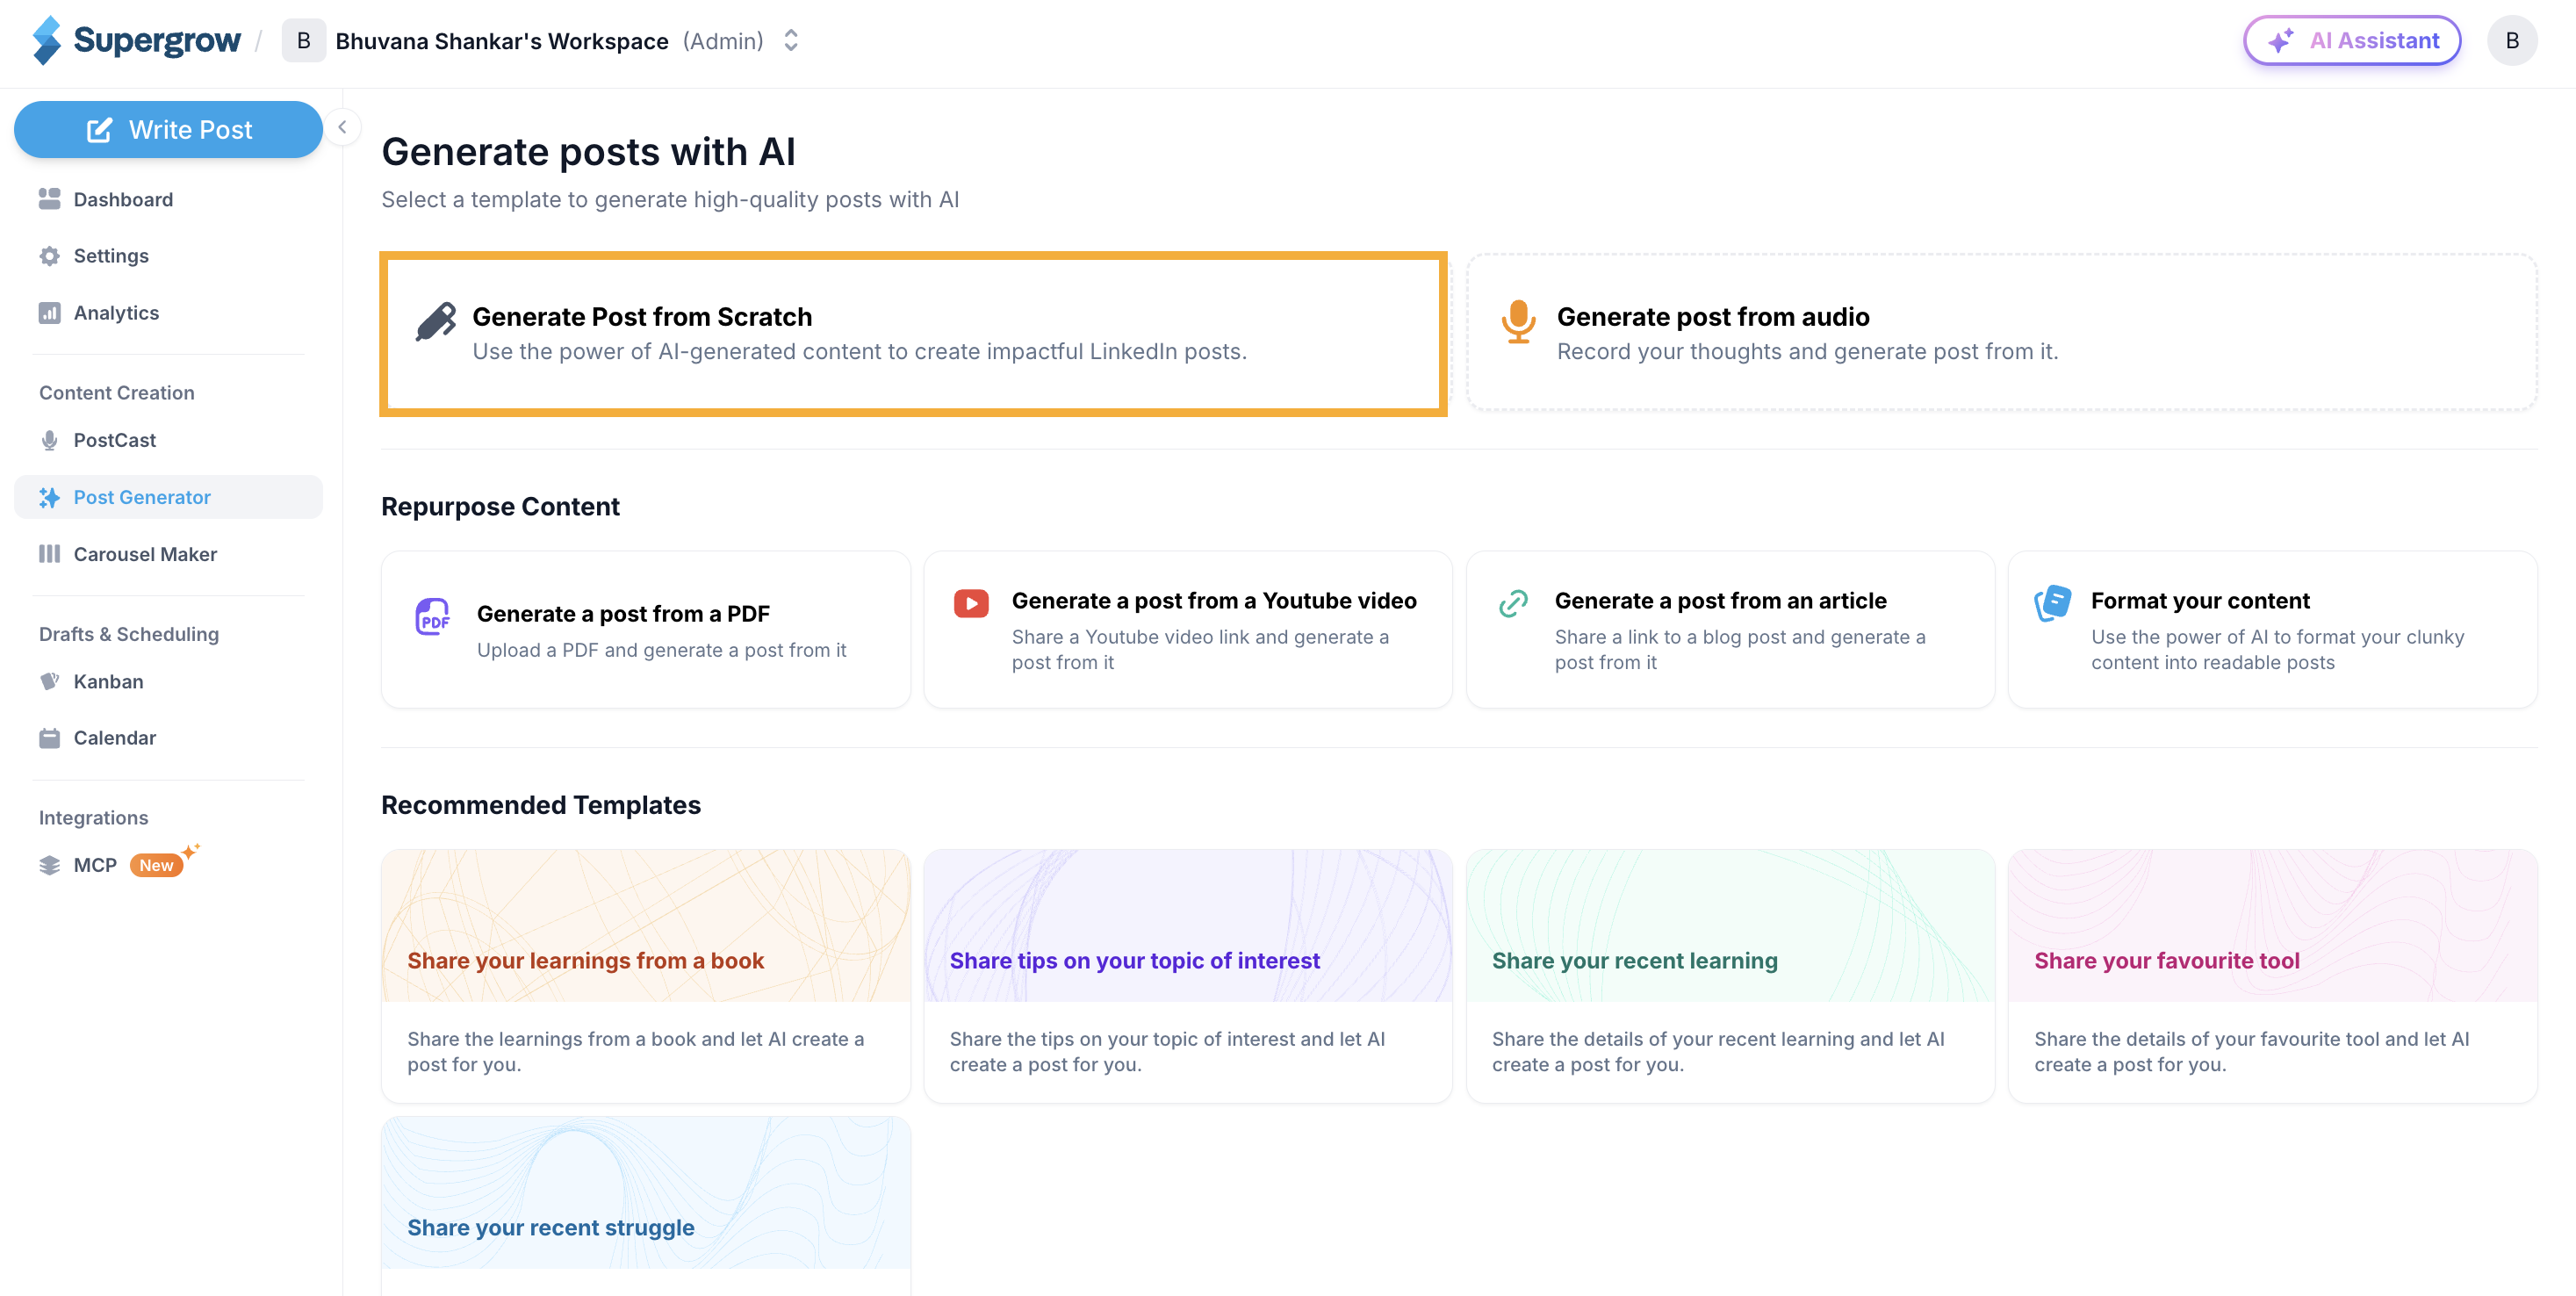2576x1296 pixels.
Task: Click the Post Generator sparkle icon
Action: pyautogui.click(x=49, y=497)
